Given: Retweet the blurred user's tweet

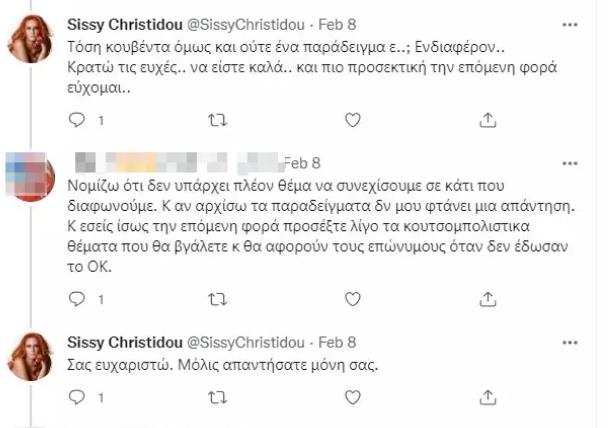Looking at the screenshot, I should click(218, 299).
